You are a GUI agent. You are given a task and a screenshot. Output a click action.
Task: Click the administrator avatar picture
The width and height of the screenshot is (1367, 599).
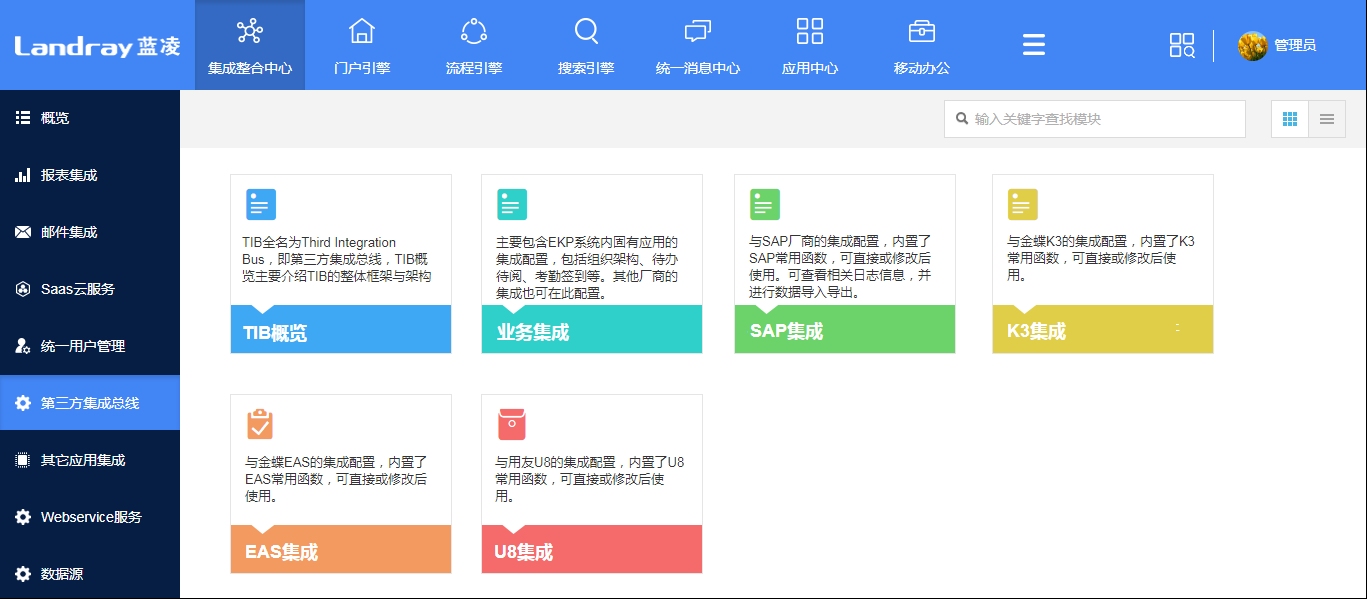pos(1253,46)
